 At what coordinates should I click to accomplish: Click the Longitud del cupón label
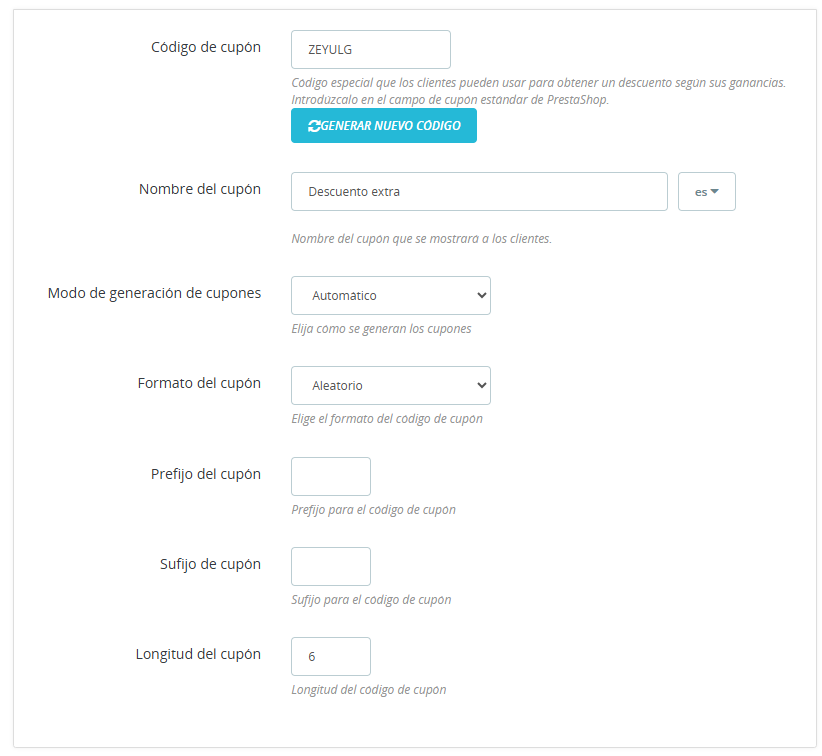point(198,654)
